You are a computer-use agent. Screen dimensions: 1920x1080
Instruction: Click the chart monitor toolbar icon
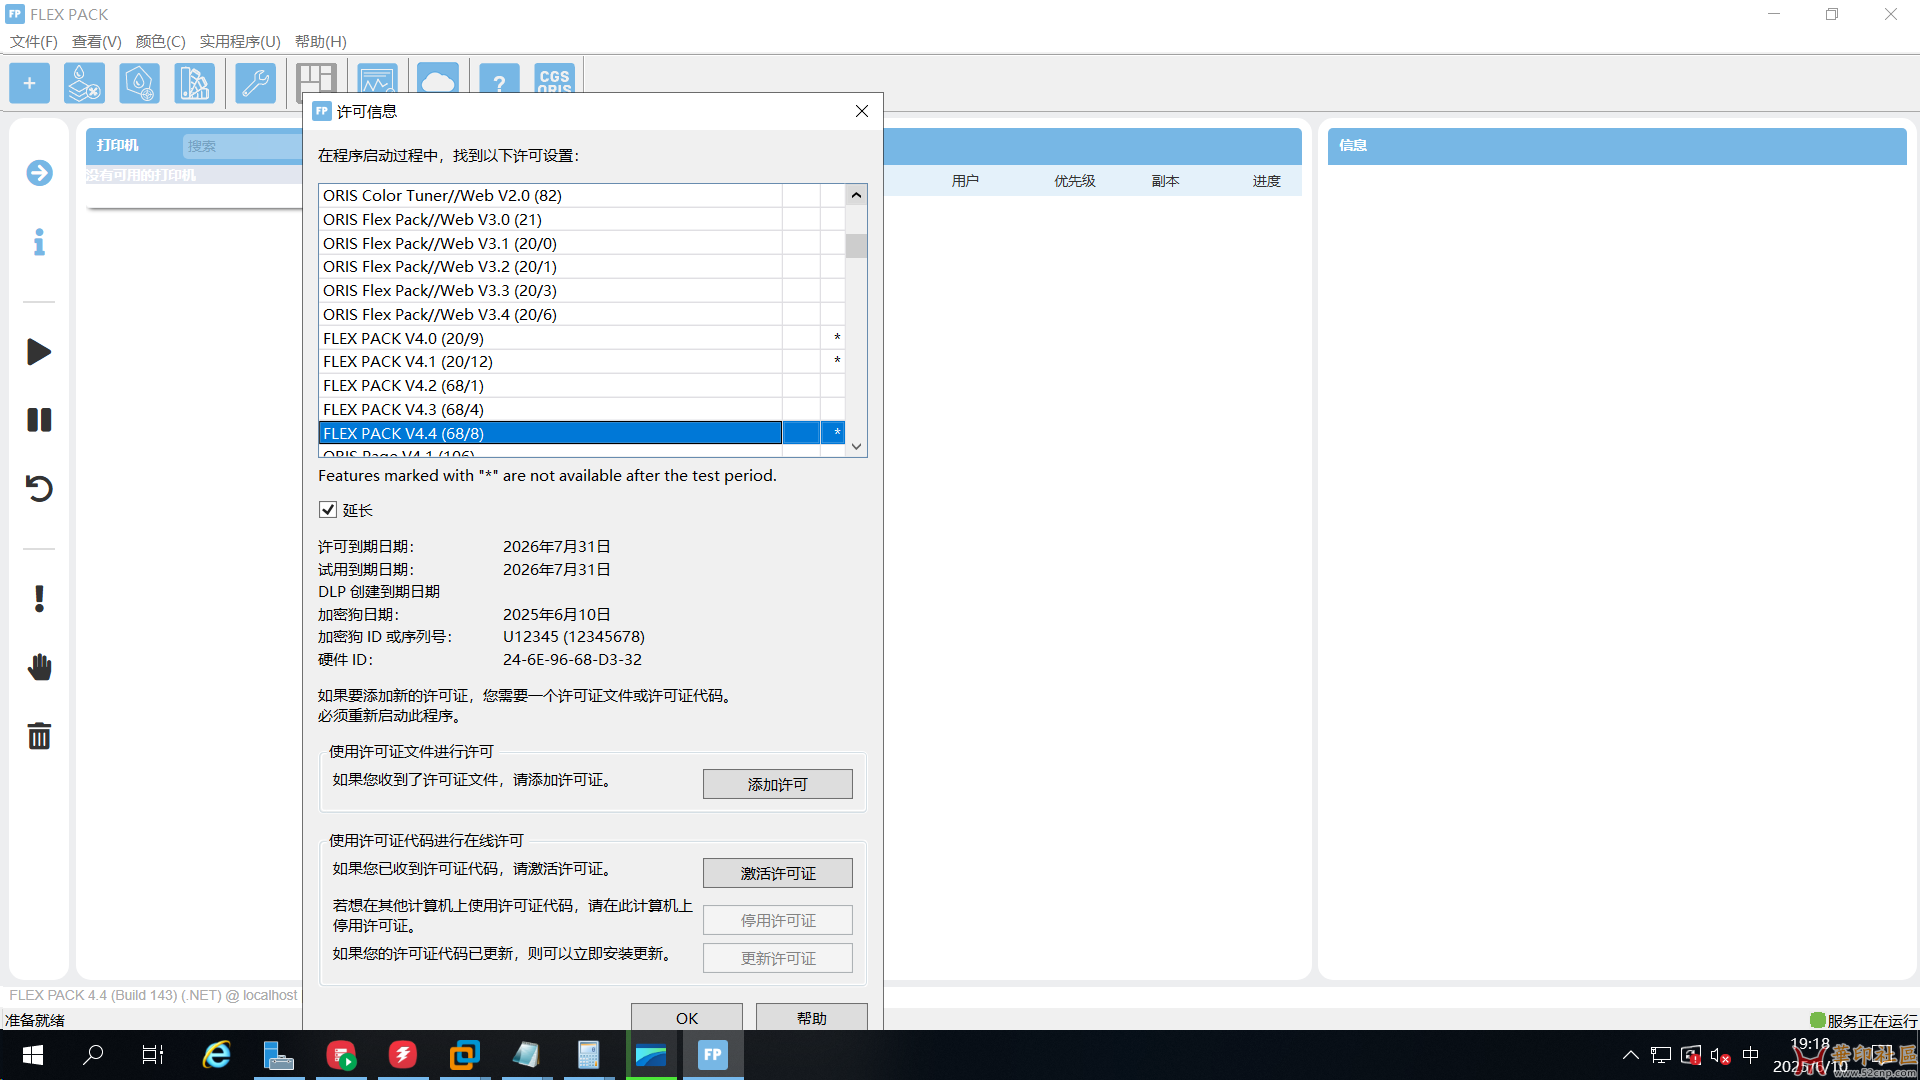[377, 79]
